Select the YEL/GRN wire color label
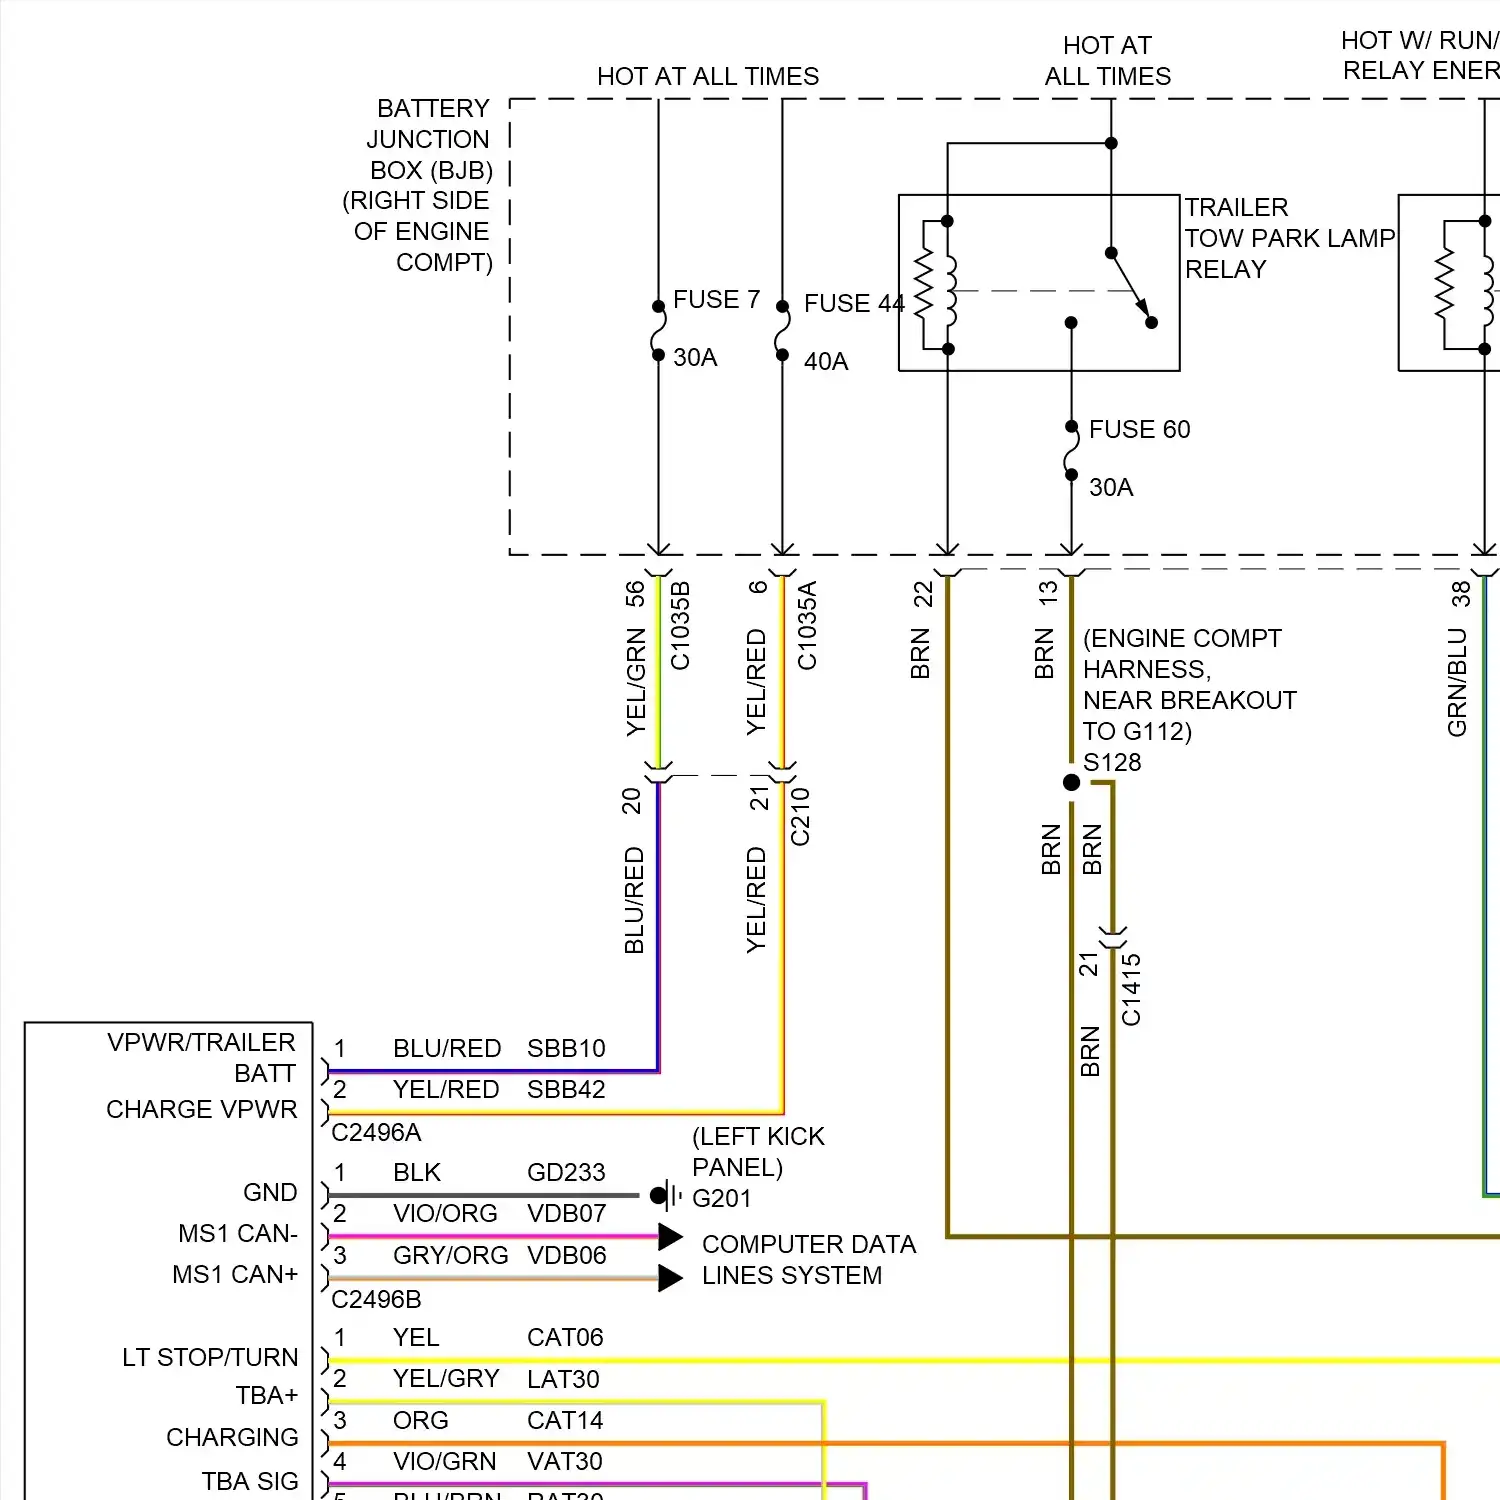Screen dimensions: 1500x1500 click(x=636, y=682)
